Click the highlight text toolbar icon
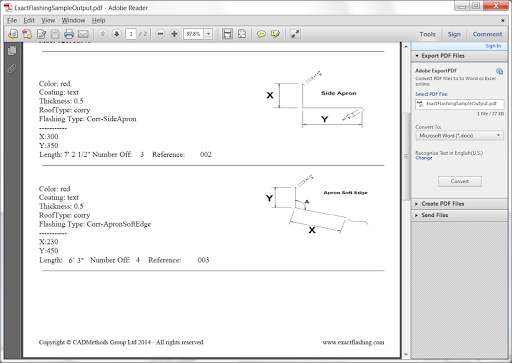Image resolution: width=512 pixels, height=363 pixels. pyautogui.click(x=275, y=34)
